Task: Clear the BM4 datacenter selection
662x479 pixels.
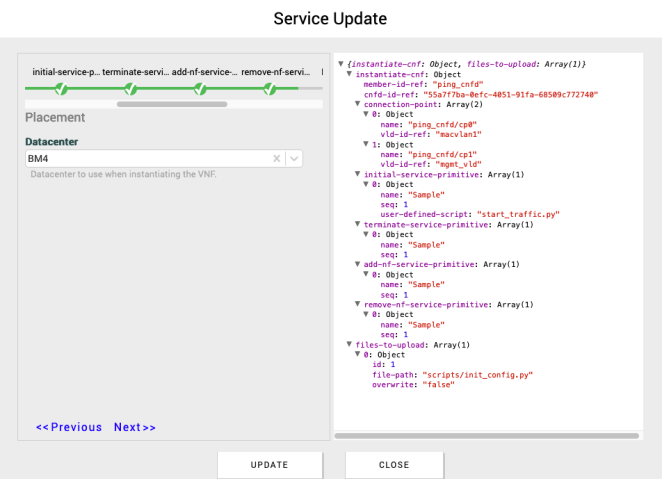Action: (x=277, y=159)
